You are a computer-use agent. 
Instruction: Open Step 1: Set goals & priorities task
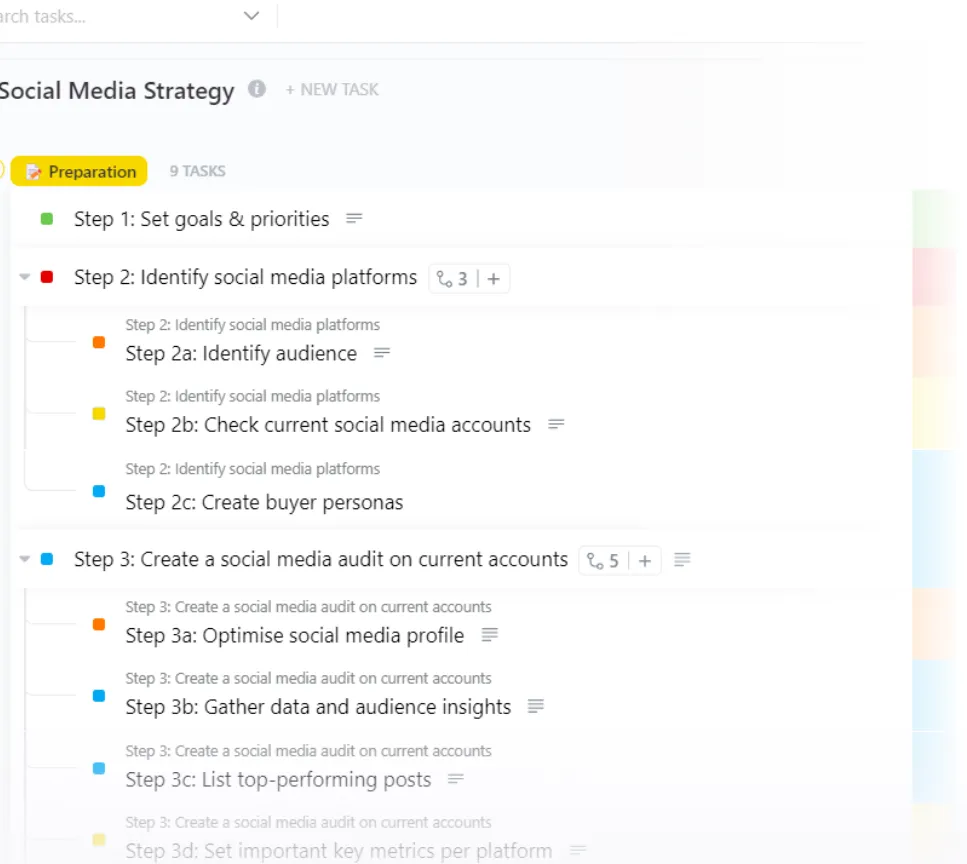[202, 219]
